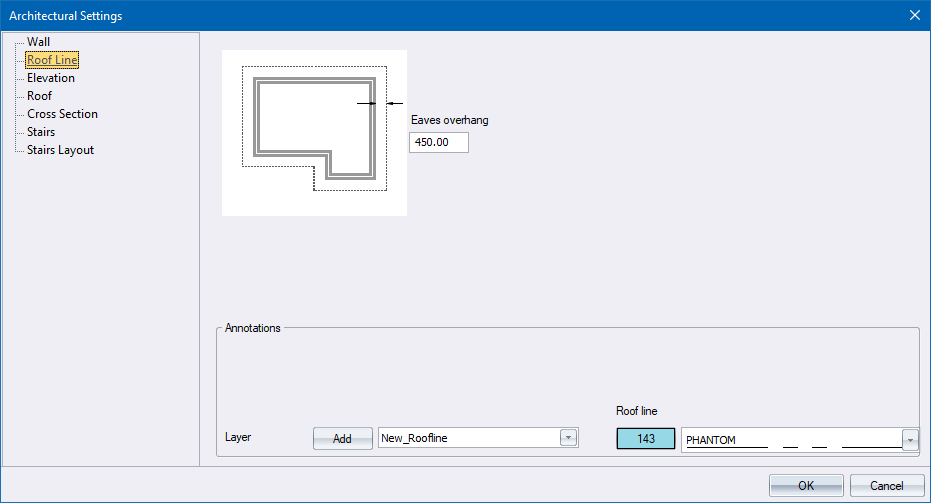
Task: Switch to the Roof settings category
Action: tap(39, 96)
